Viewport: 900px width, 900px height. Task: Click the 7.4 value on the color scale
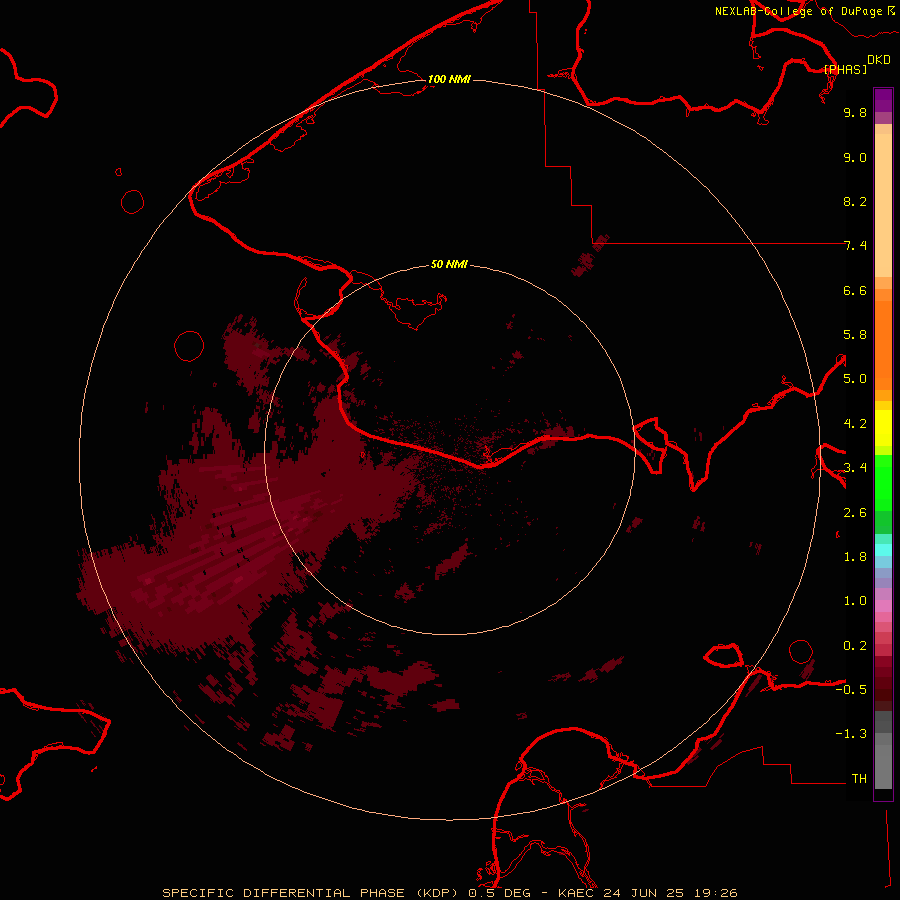855,246
